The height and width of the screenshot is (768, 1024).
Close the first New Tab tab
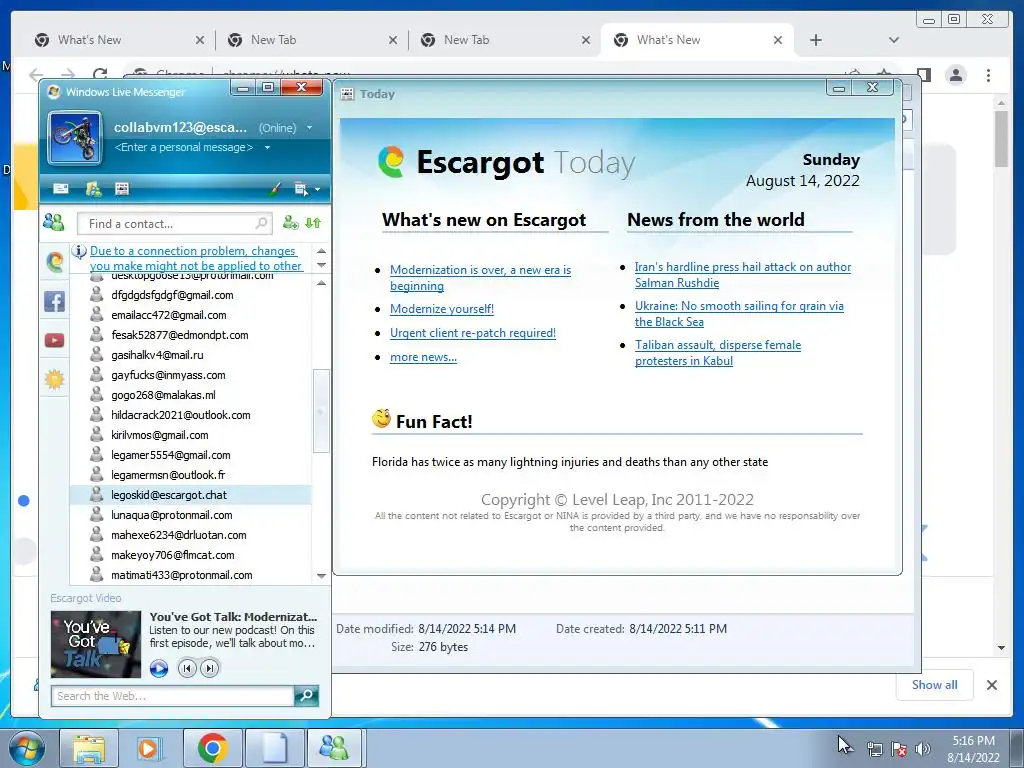pyautogui.click(x=392, y=40)
